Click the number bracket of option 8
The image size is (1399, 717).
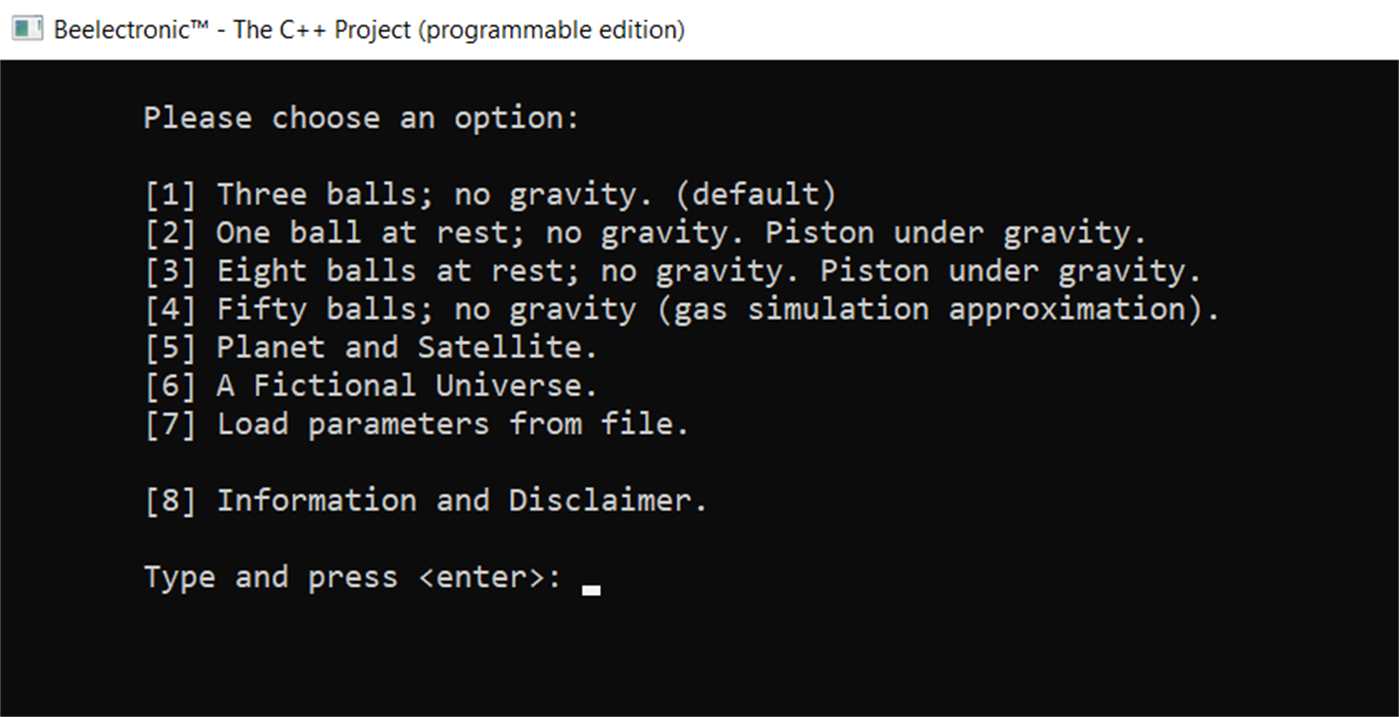point(170,500)
